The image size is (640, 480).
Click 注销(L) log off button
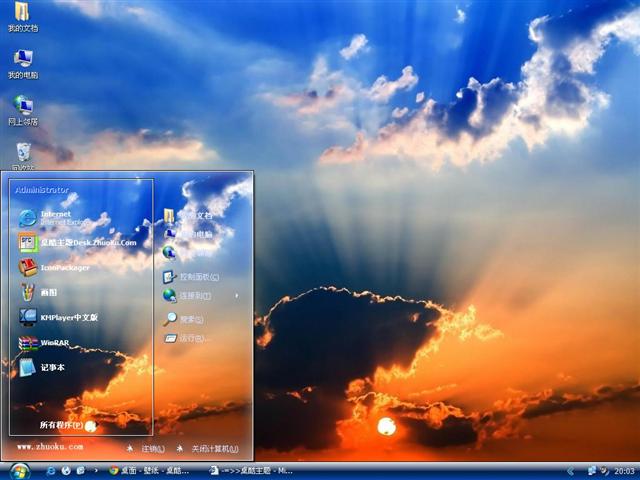(146, 449)
